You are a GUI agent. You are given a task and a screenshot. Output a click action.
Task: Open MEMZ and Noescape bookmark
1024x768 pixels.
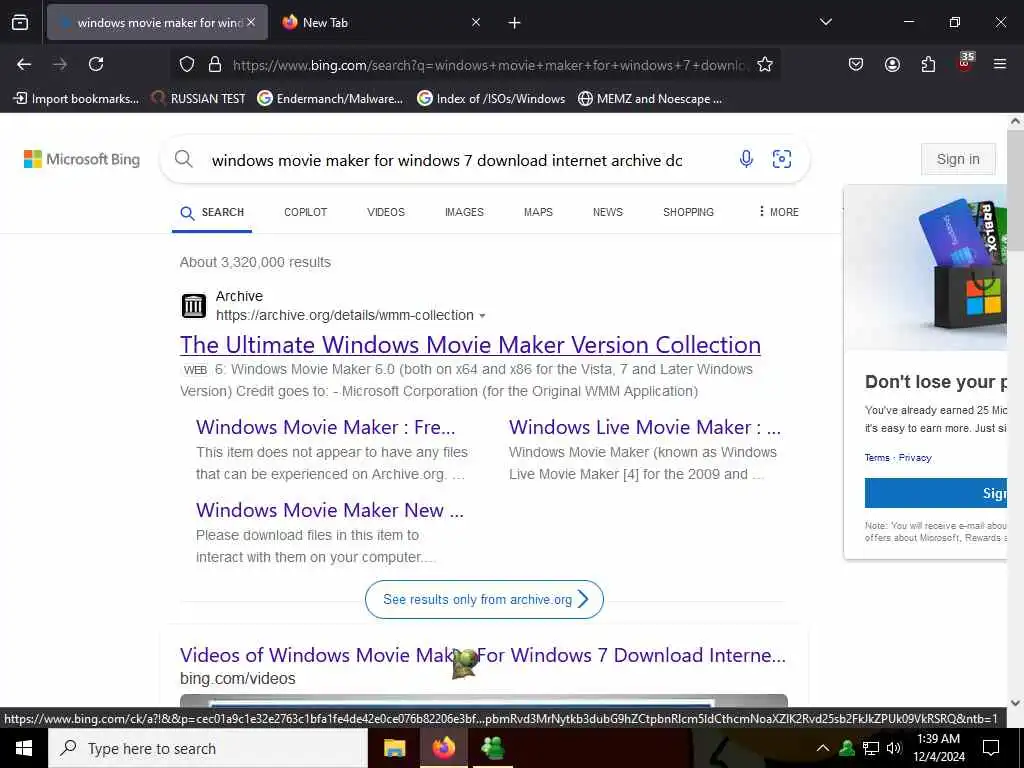click(x=650, y=99)
